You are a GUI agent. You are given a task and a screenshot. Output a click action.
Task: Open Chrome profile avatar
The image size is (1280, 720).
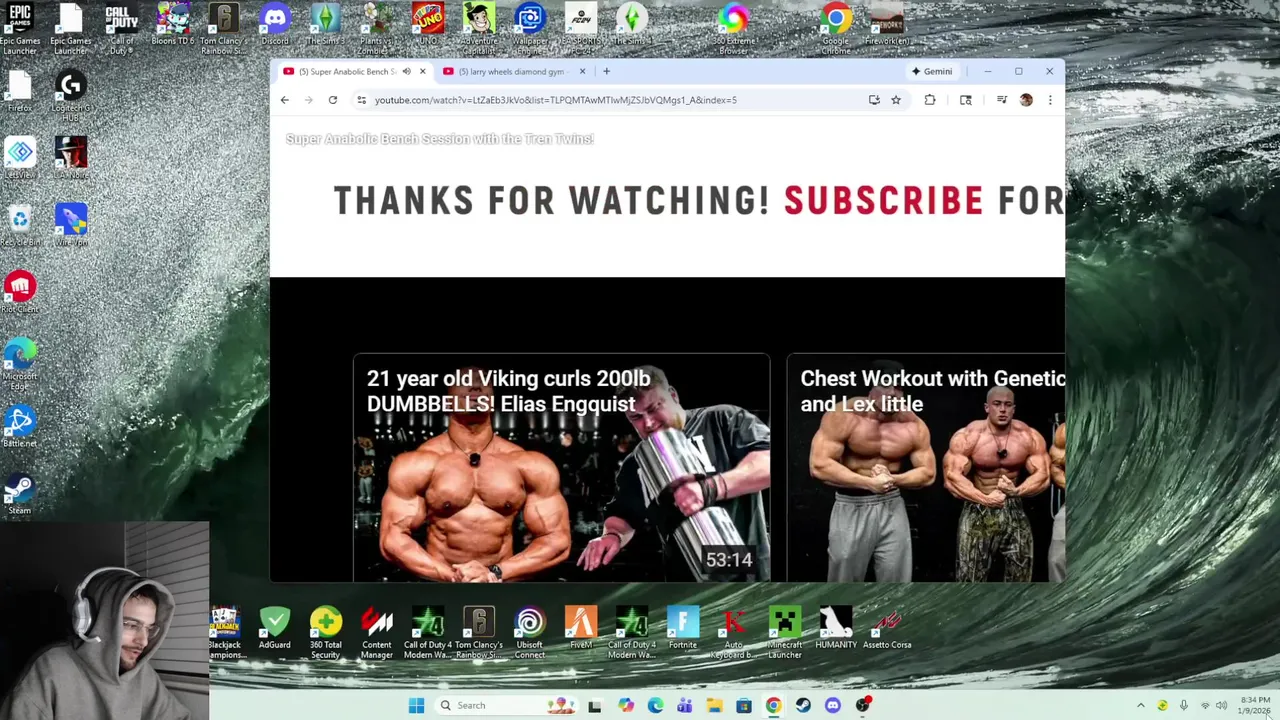pyautogui.click(x=1026, y=100)
